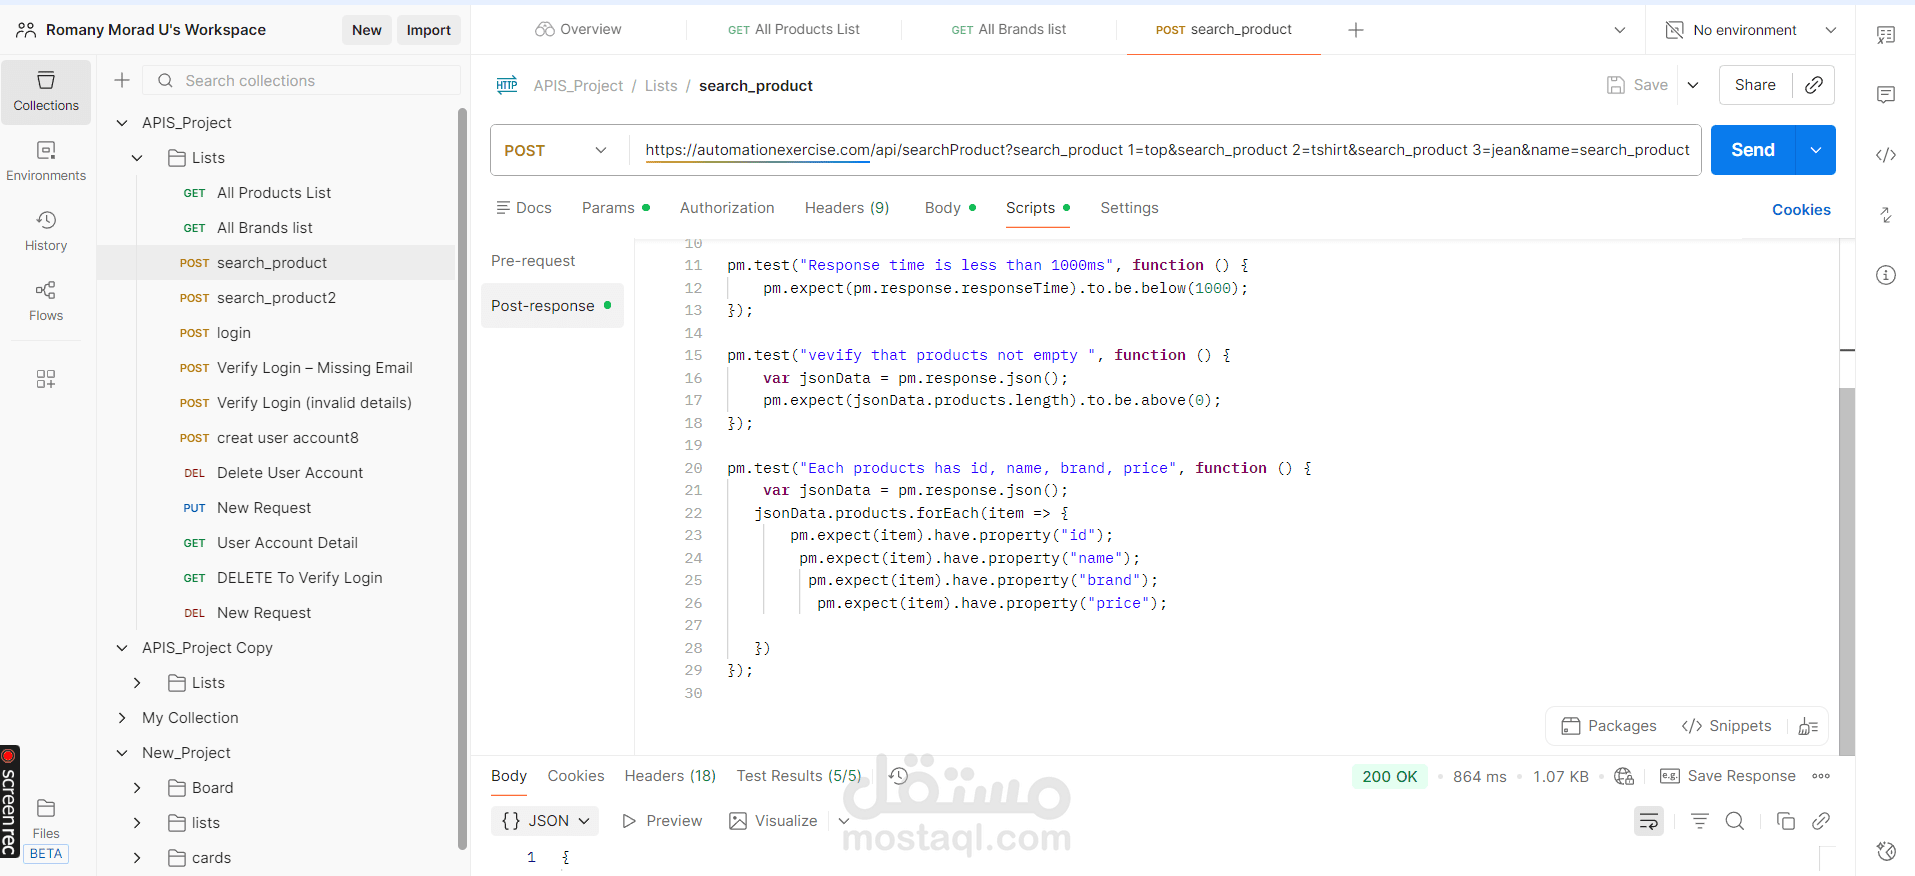Click the collections sidebar scrollbar
This screenshot has width=1915, height=876.
462,478
